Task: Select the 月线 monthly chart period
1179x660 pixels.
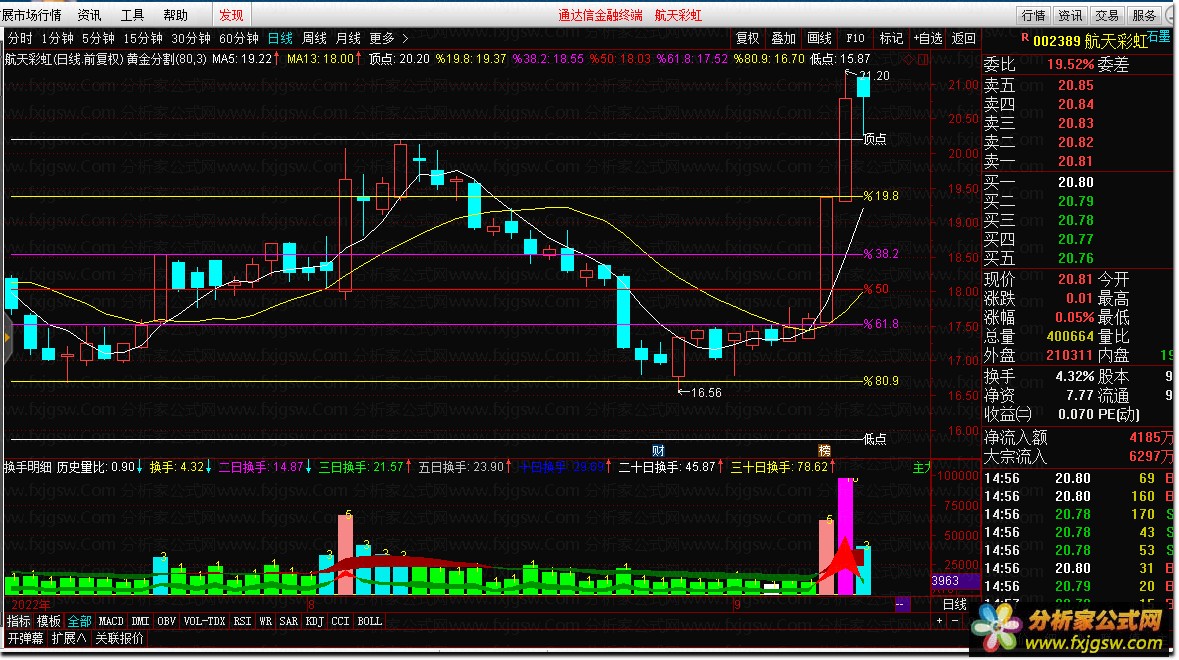Action: 348,38
